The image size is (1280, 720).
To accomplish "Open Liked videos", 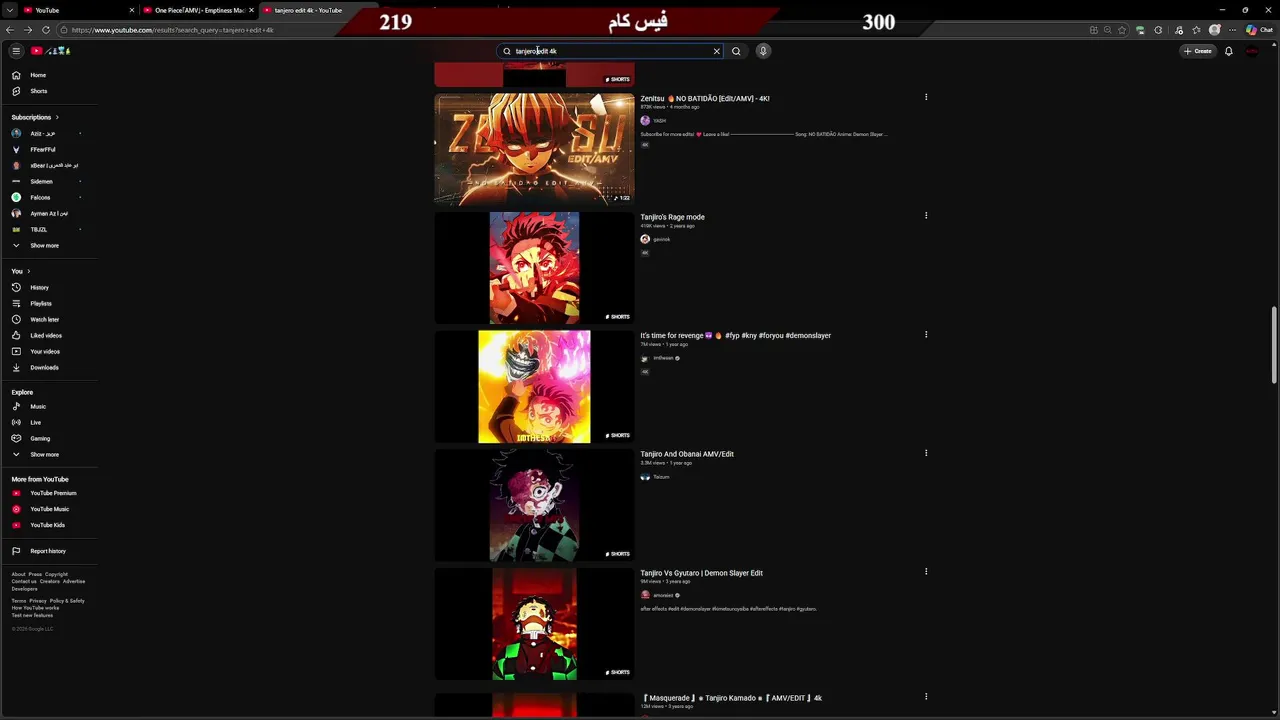I will 48,335.
